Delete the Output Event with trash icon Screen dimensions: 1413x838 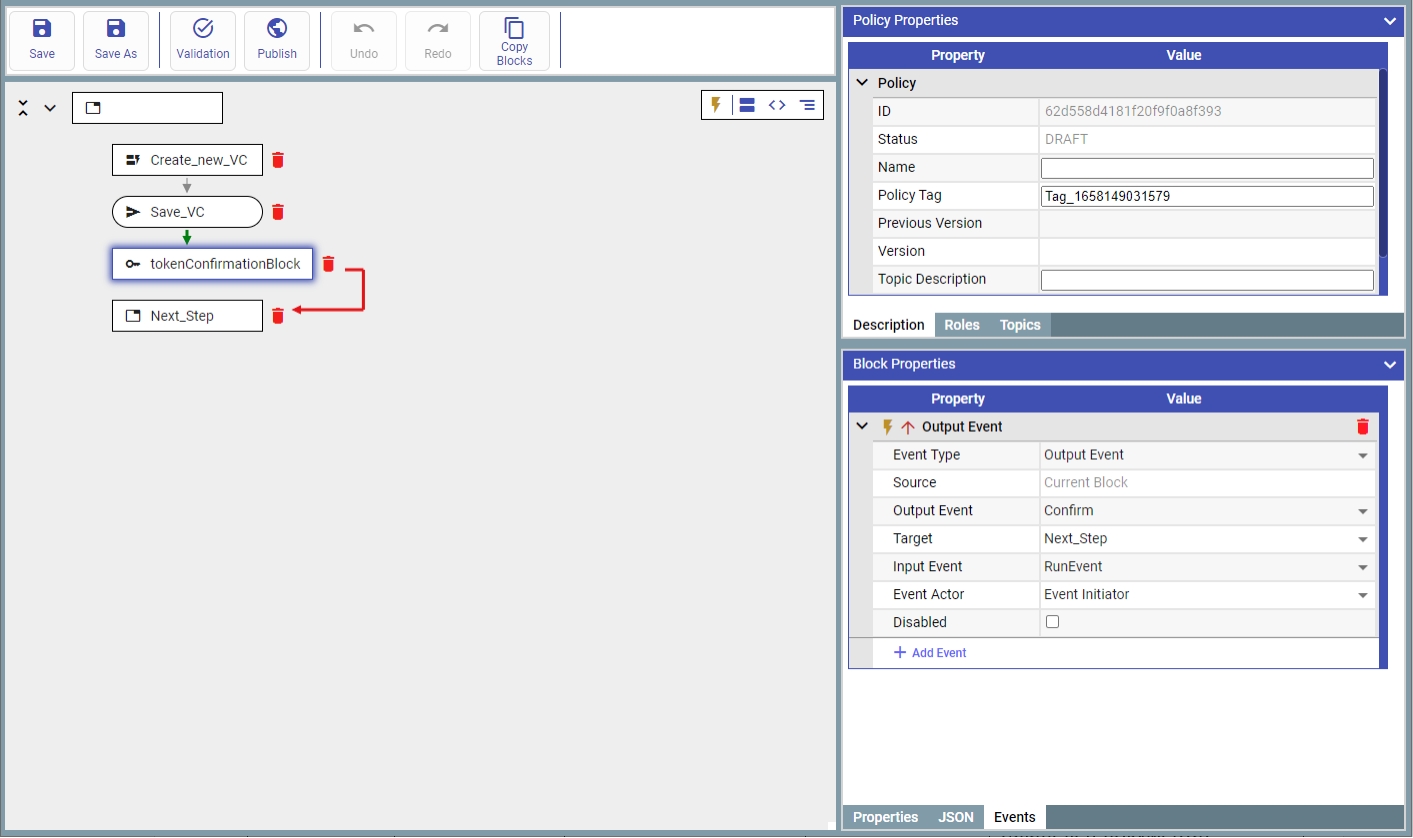[x=1362, y=427]
